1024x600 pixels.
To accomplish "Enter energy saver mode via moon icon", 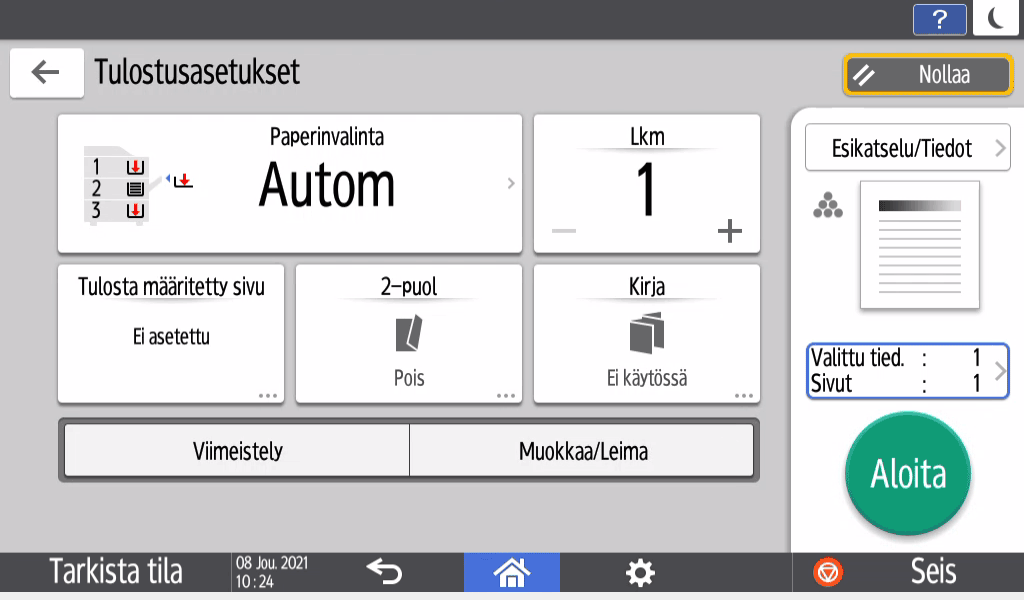I will (x=997, y=19).
